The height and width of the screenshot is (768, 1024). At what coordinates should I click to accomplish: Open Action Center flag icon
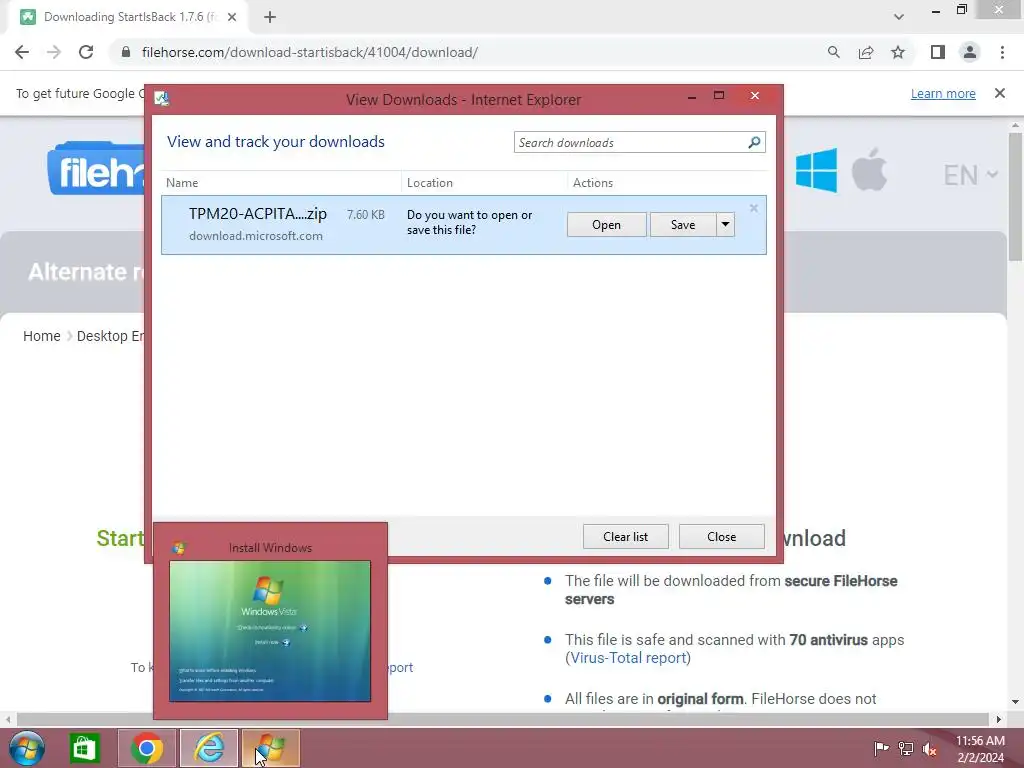[881, 748]
